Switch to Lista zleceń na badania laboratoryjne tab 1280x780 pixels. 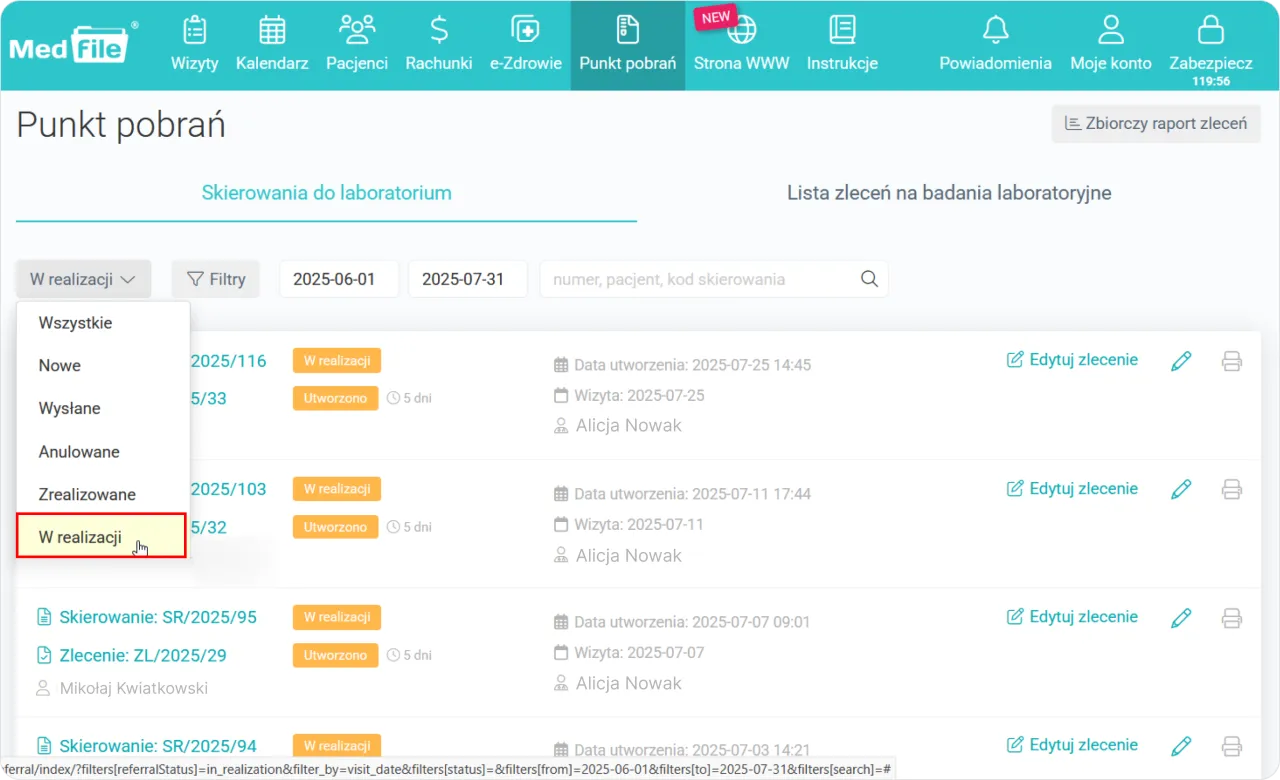(948, 193)
